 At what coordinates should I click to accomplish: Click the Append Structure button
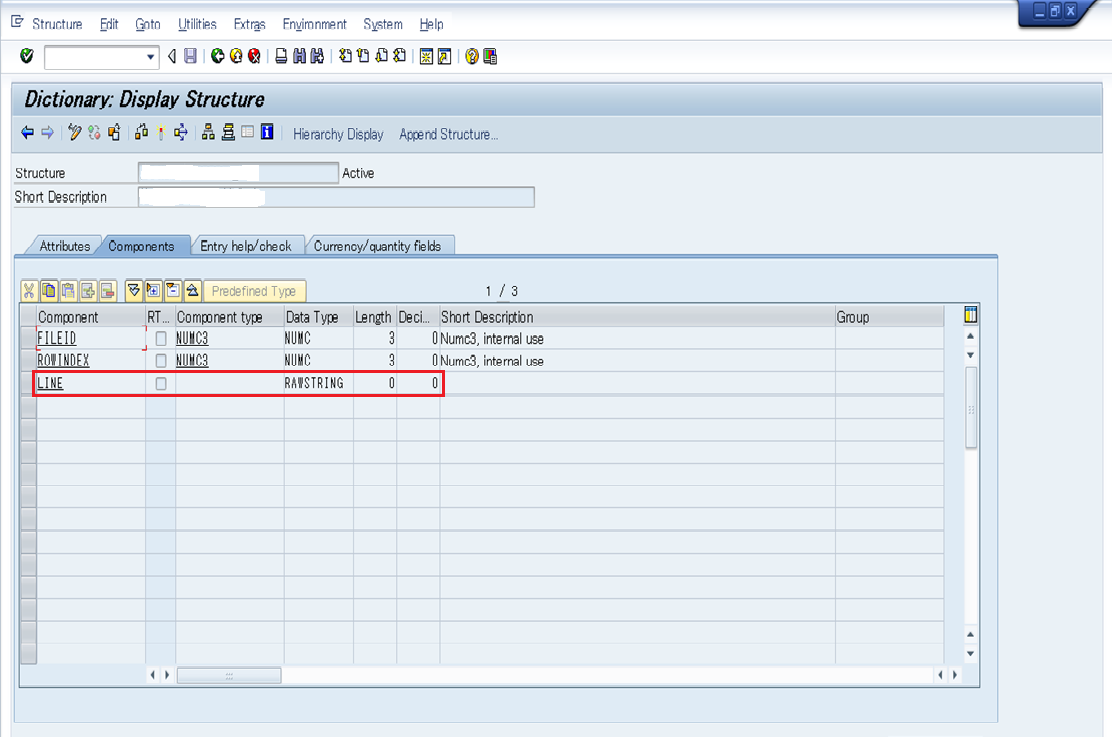coord(448,134)
